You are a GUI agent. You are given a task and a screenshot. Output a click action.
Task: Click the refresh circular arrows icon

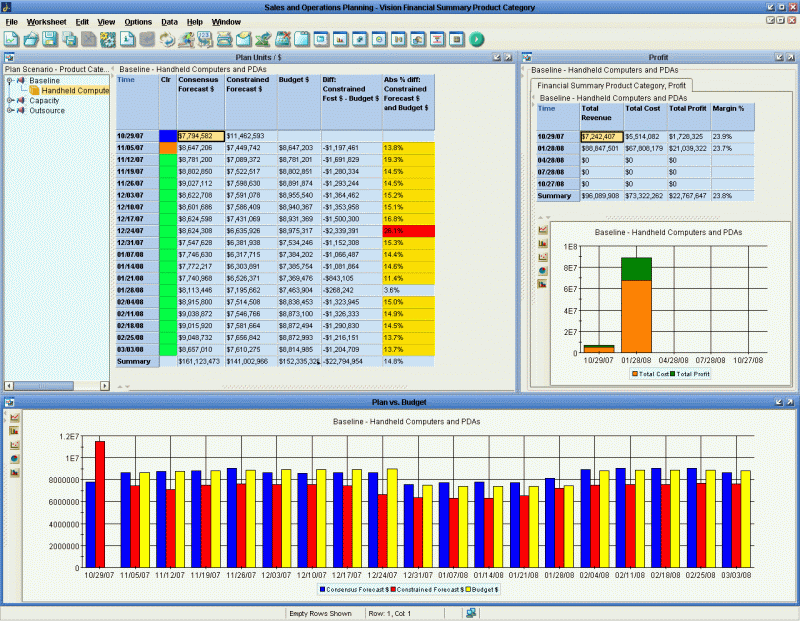coord(166,39)
